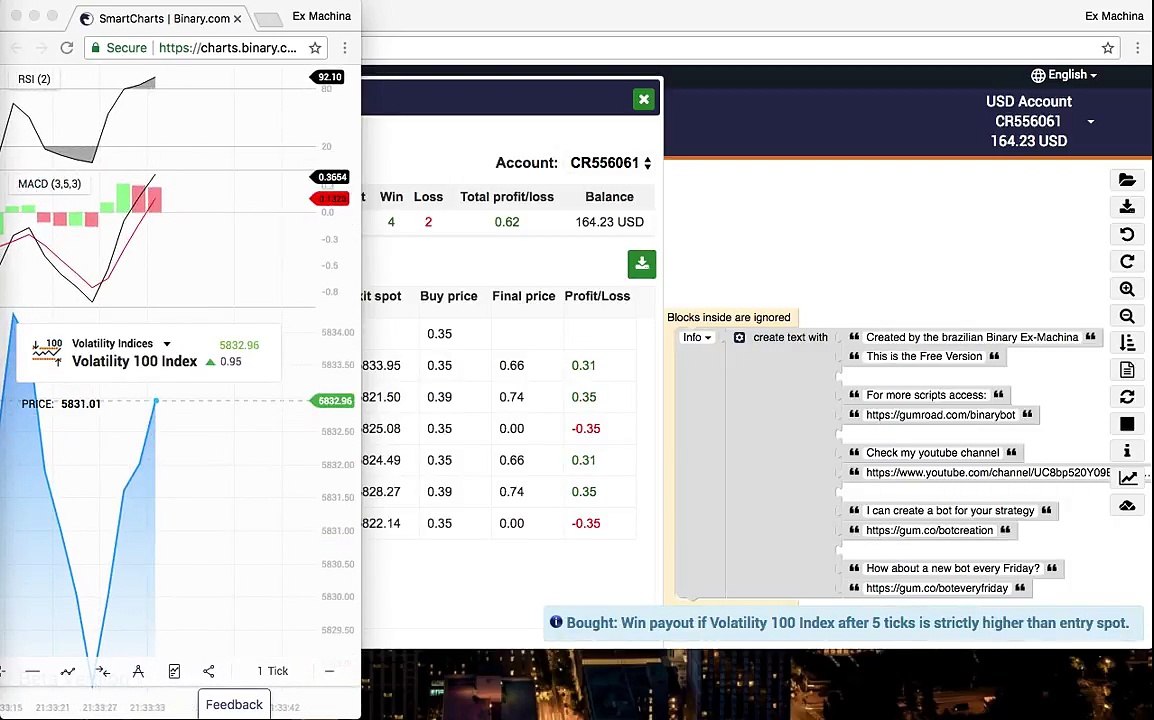Rearrange blocks vertically with the sort icon
Viewport: 1154px width, 720px height.
1127,342
